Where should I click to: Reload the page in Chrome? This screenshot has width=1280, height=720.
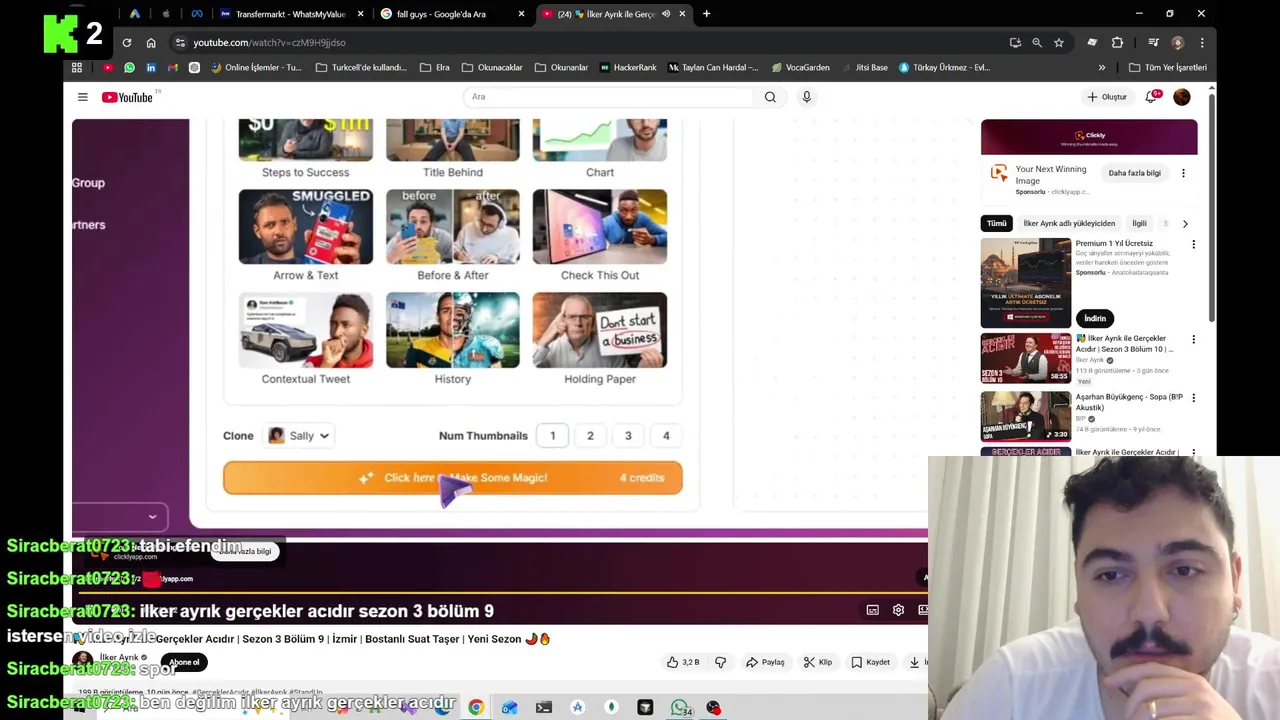(127, 43)
